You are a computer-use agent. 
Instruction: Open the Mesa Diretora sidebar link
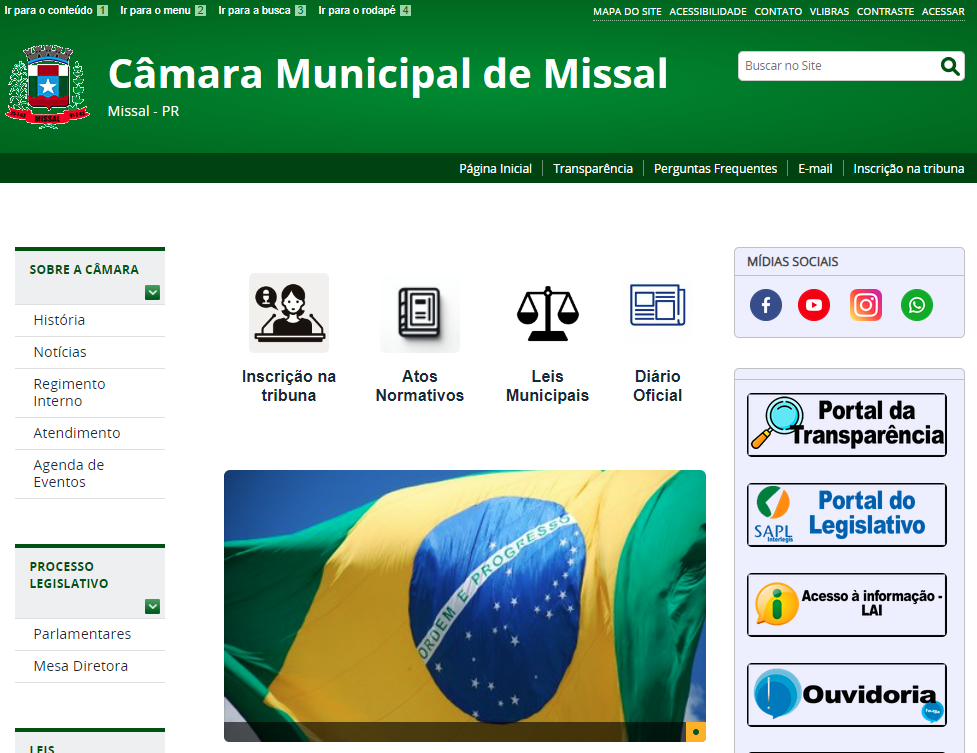click(80, 666)
